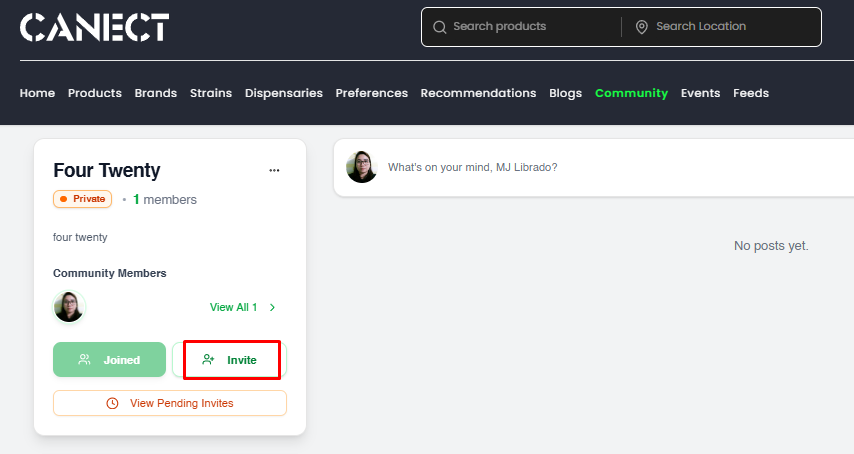Click the What's on your mind post box
The height and width of the screenshot is (454, 854).
600,167
